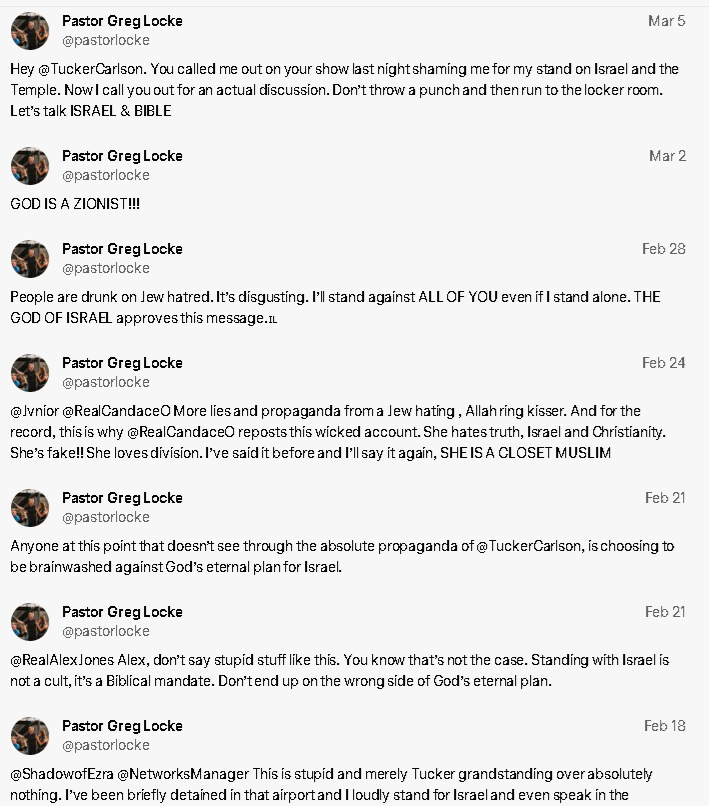The width and height of the screenshot is (709, 806).
Task: Open the @NetworksManager mention
Action: (183, 774)
